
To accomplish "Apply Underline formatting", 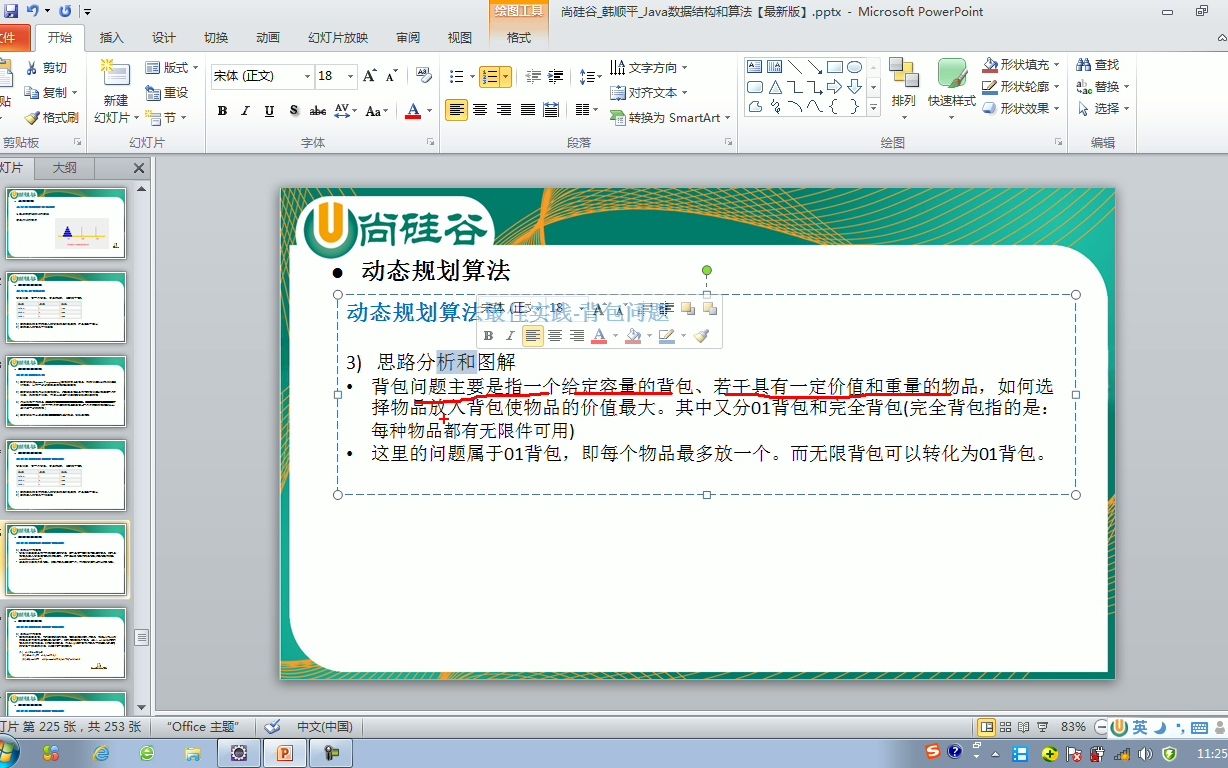I will coord(268,111).
